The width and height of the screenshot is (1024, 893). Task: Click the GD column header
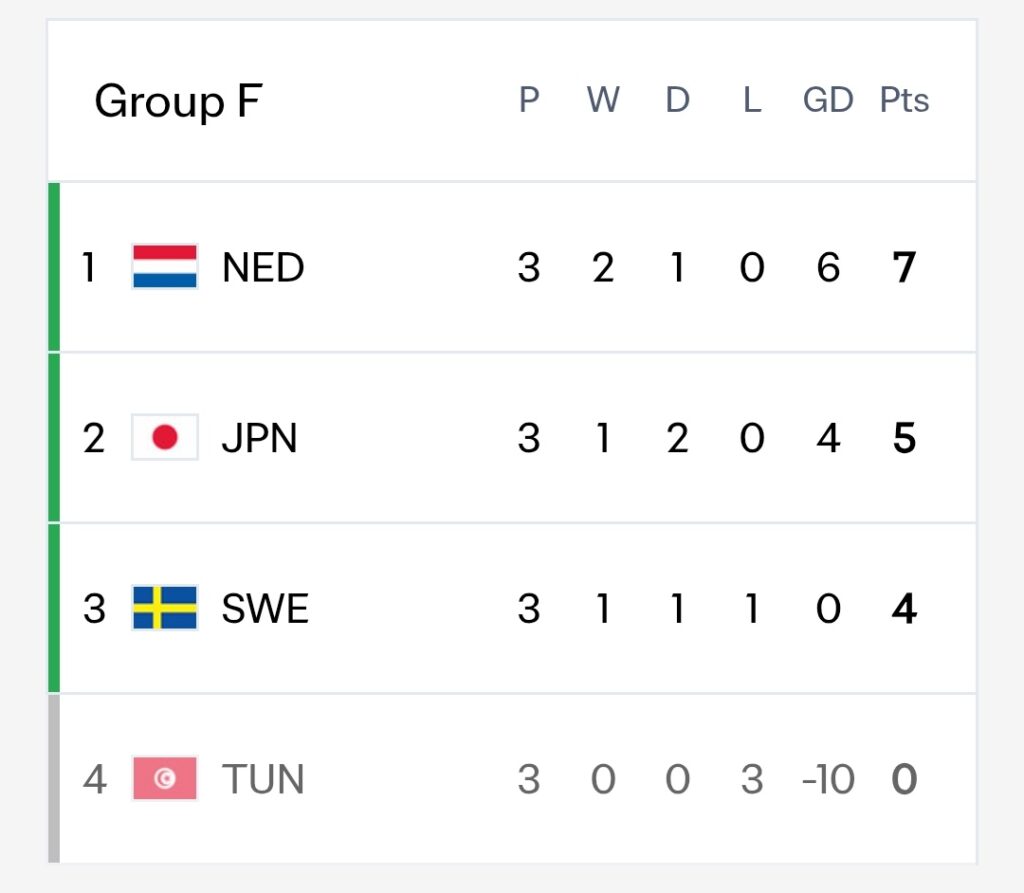tap(828, 100)
